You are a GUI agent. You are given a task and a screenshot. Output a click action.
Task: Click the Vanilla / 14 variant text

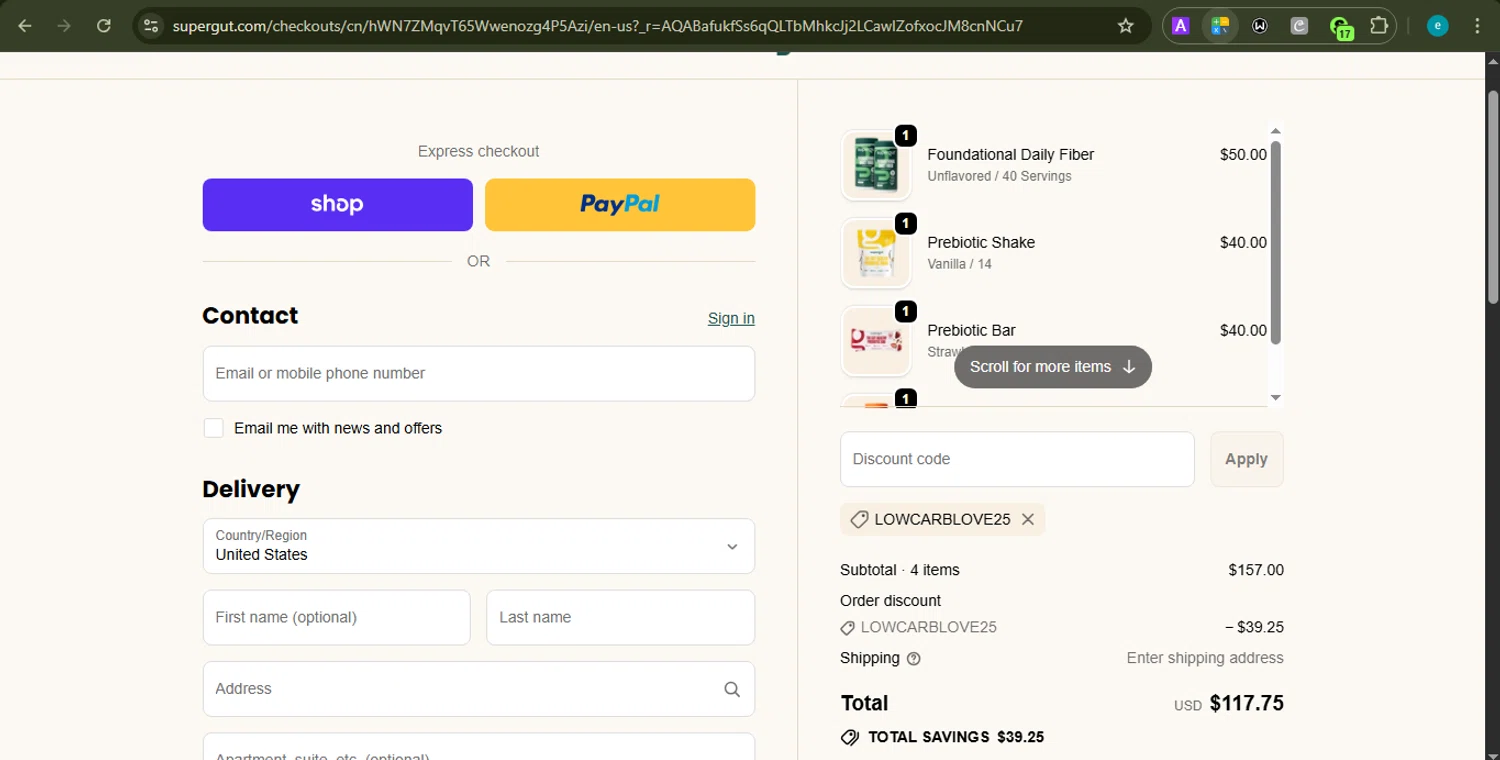(x=959, y=264)
